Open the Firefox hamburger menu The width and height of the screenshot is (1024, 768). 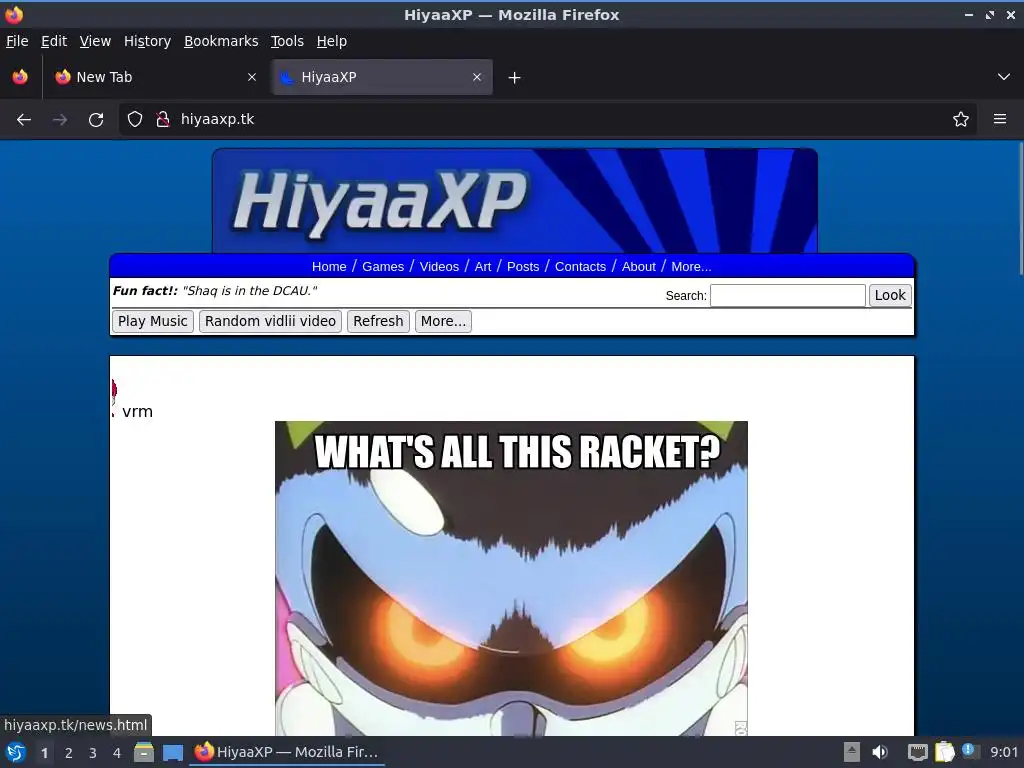[x=1000, y=119]
